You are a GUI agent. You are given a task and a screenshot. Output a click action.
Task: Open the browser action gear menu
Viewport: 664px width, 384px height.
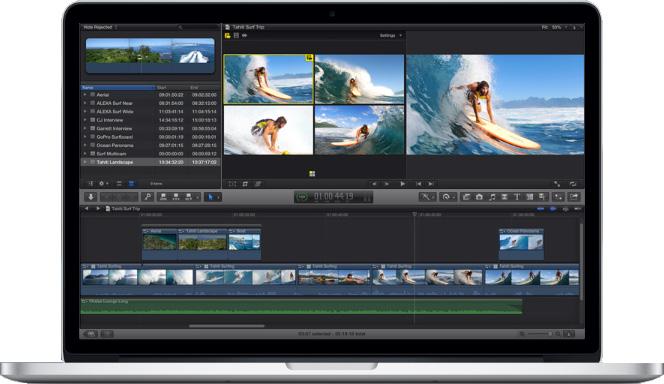[x=103, y=184]
